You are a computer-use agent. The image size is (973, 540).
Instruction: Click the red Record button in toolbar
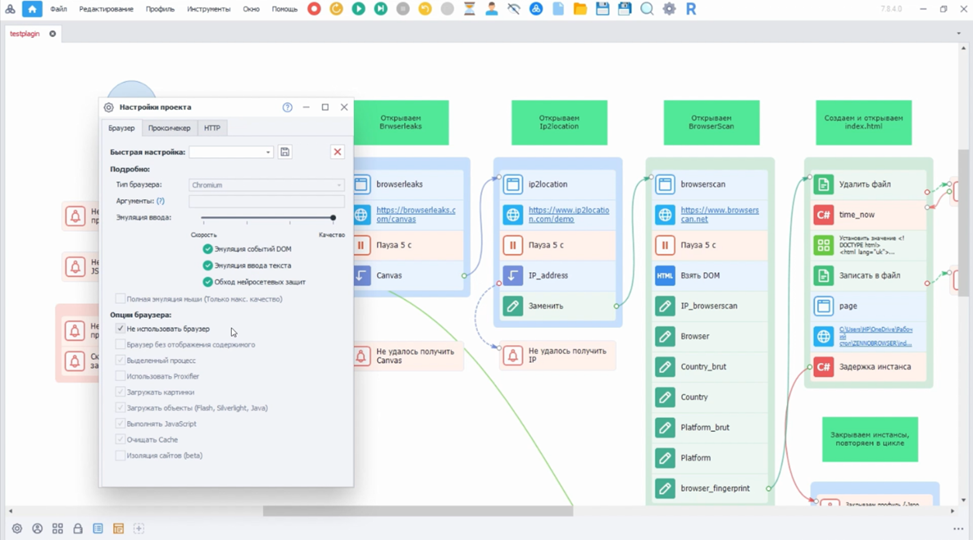(314, 9)
